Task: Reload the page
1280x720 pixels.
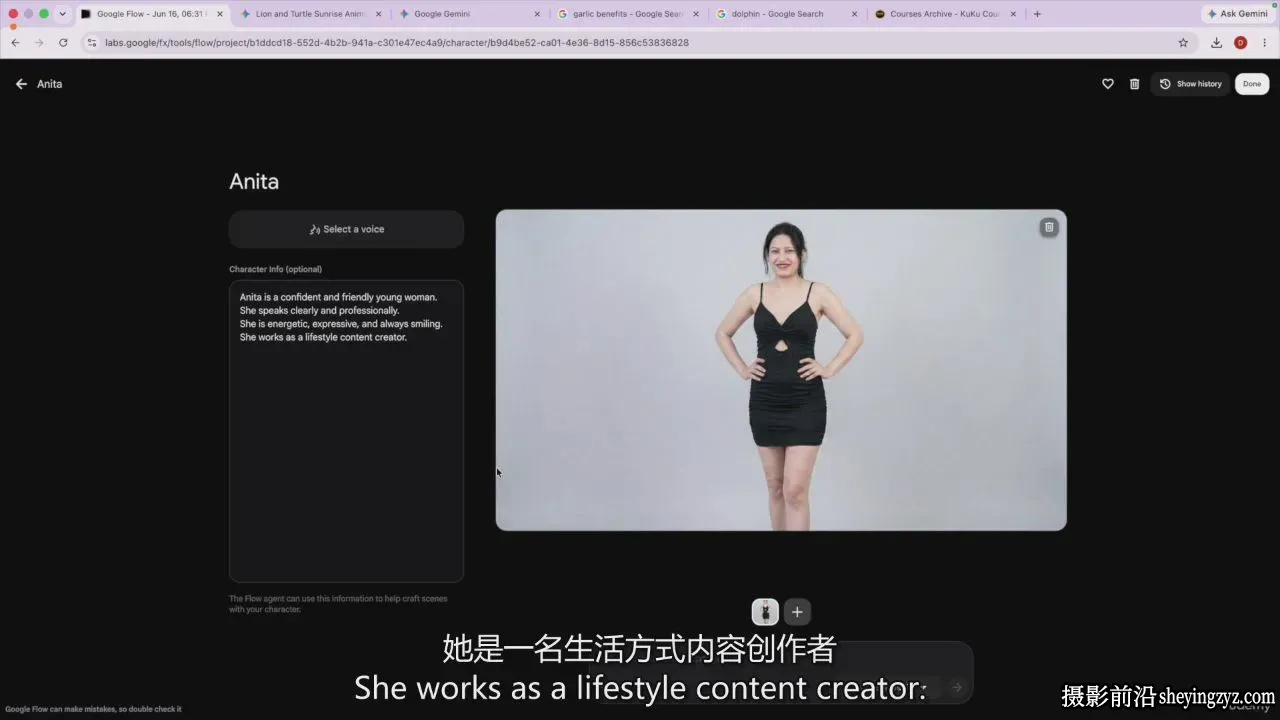Action: pos(63,43)
